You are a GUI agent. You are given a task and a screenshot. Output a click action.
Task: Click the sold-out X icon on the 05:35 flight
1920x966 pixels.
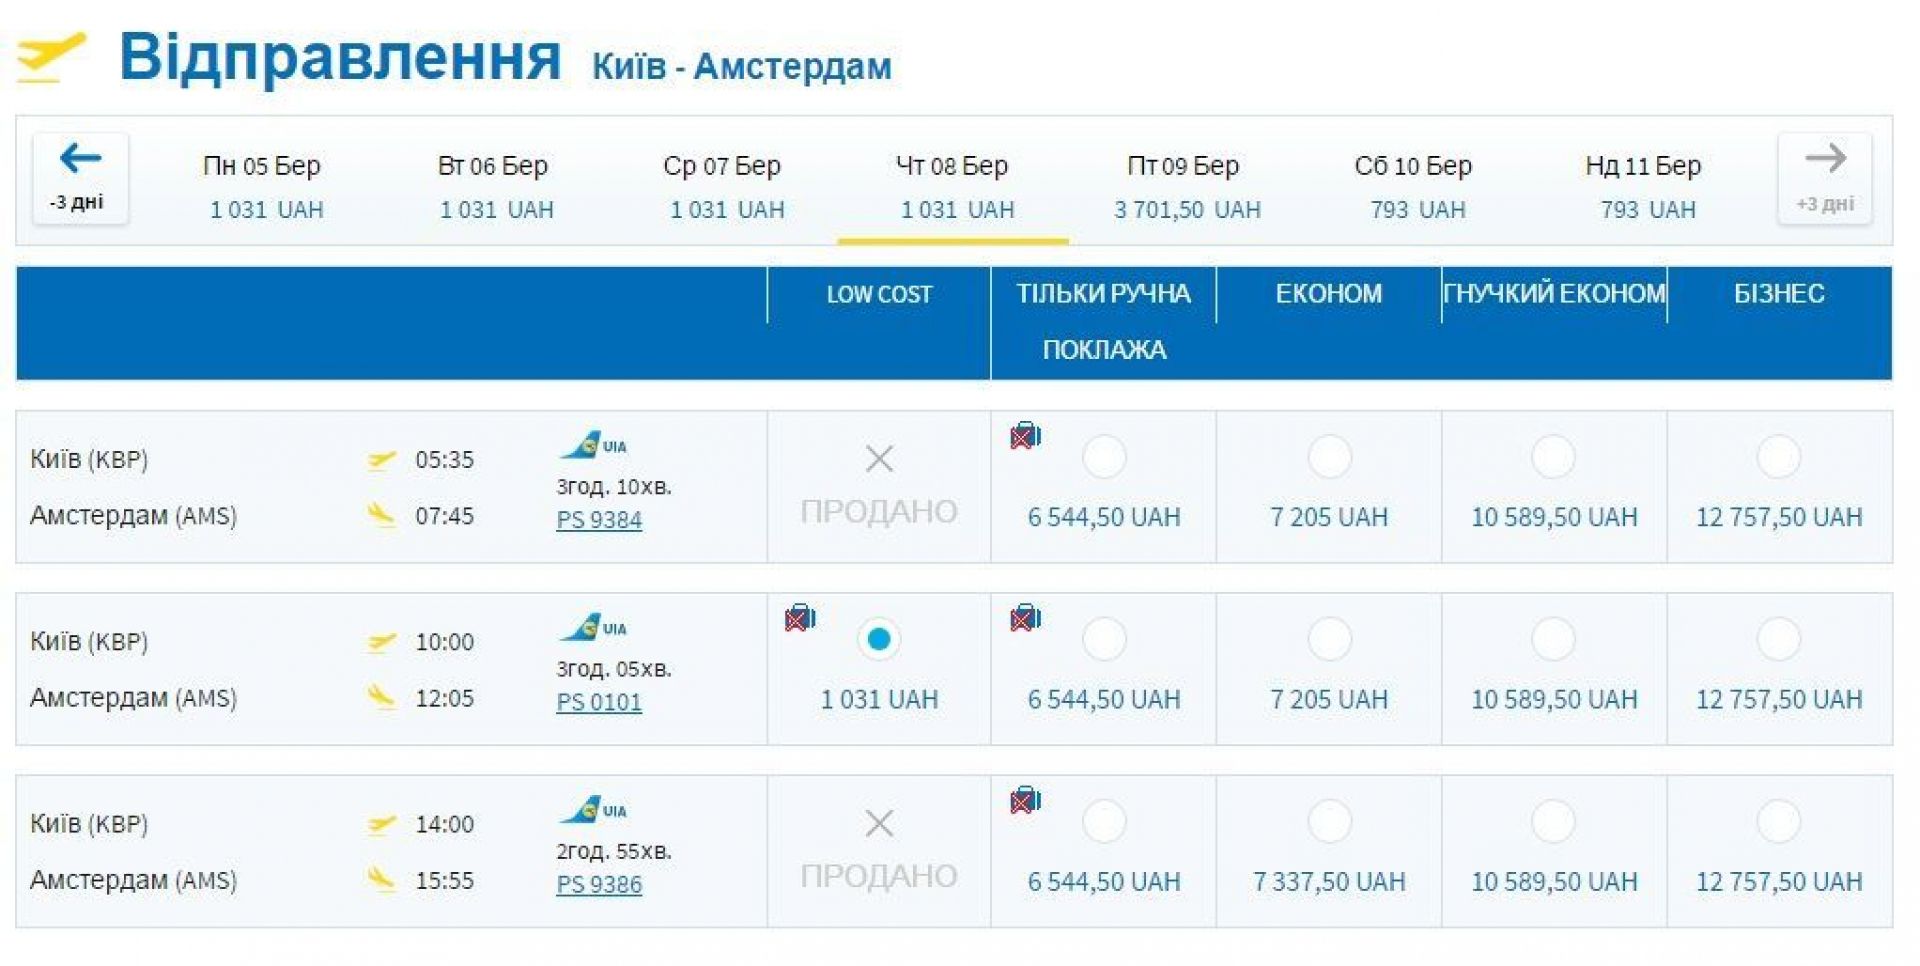879,459
